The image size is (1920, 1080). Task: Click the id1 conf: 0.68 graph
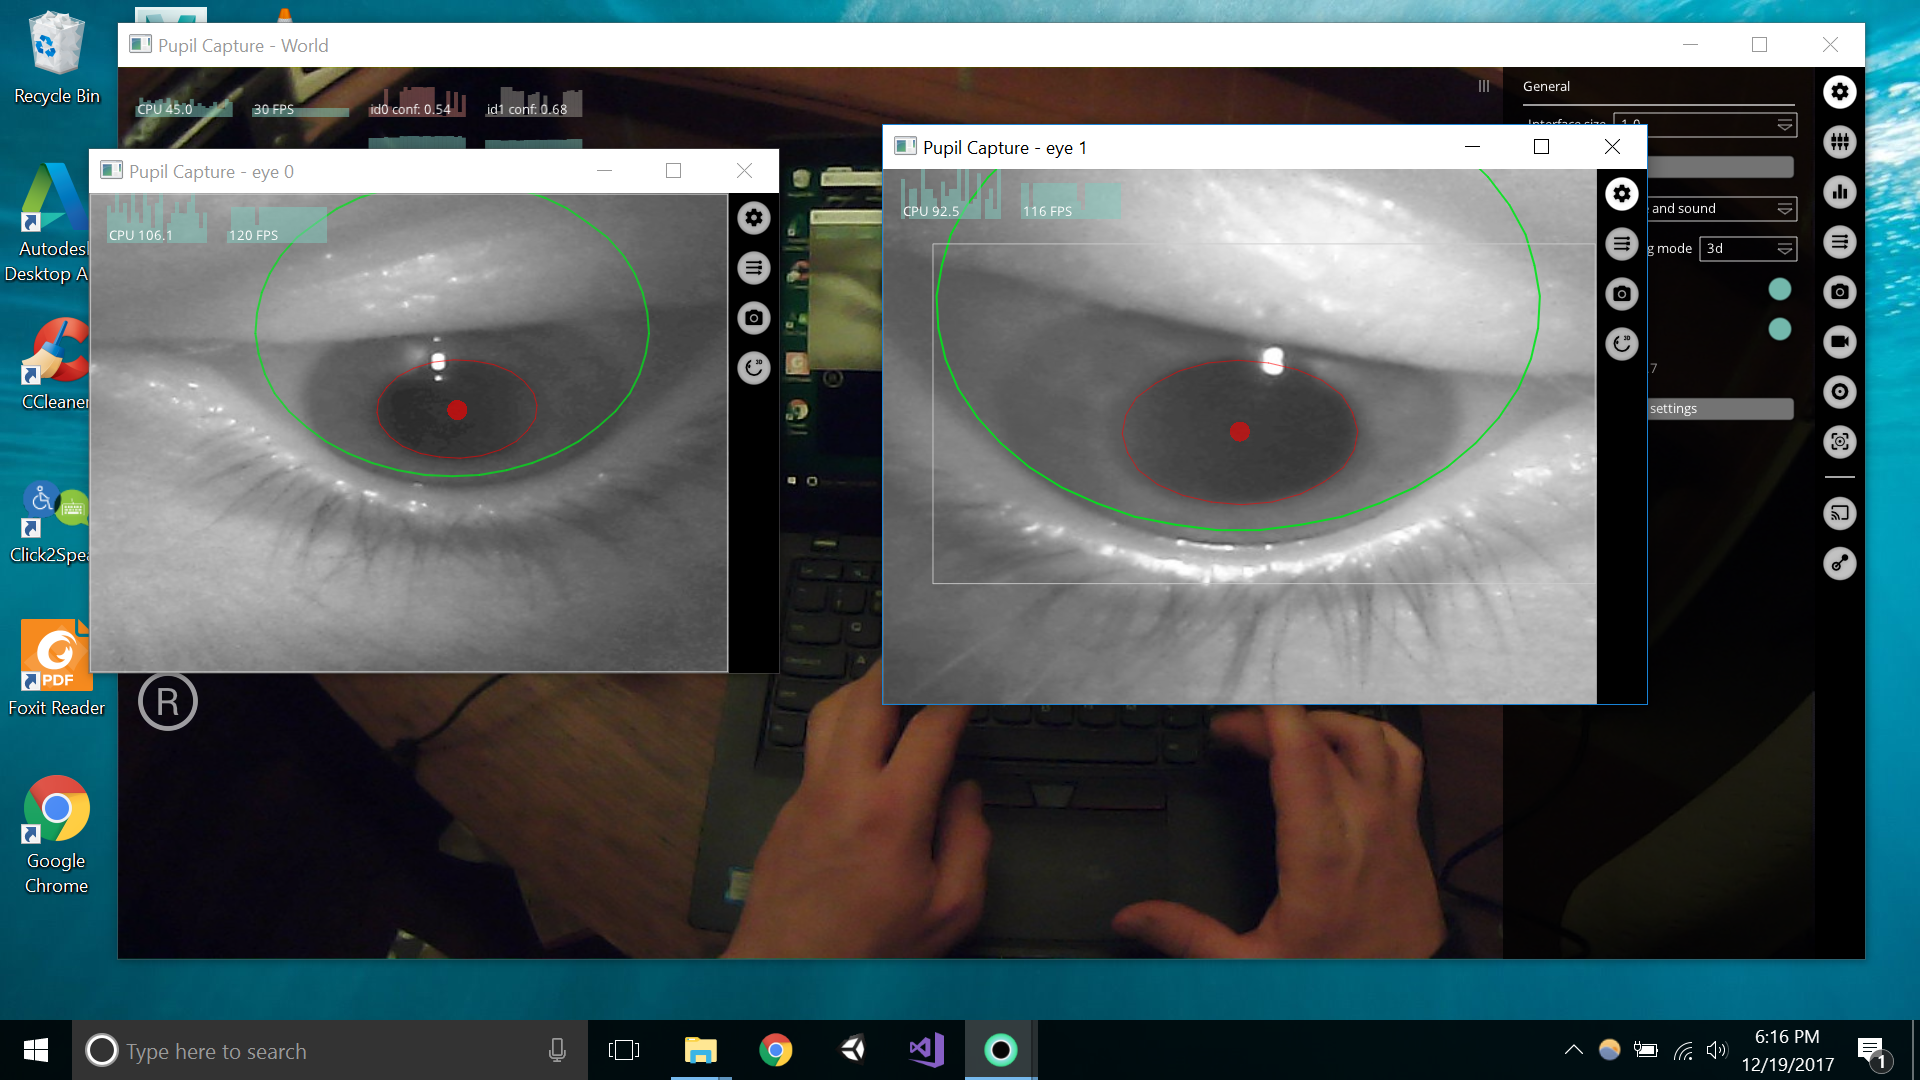(x=534, y=103)
